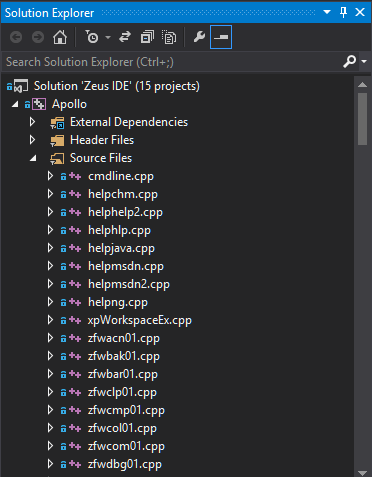372x477 pixels.
Task: Select External Dependencies label
Action: 129,122
